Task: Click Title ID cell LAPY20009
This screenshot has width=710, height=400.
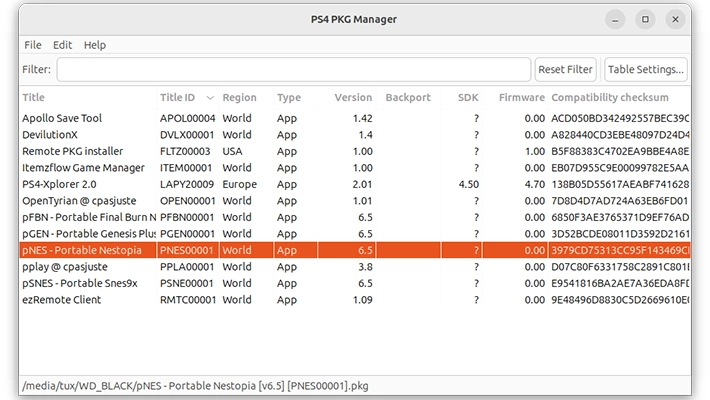Action: [187, 184]
